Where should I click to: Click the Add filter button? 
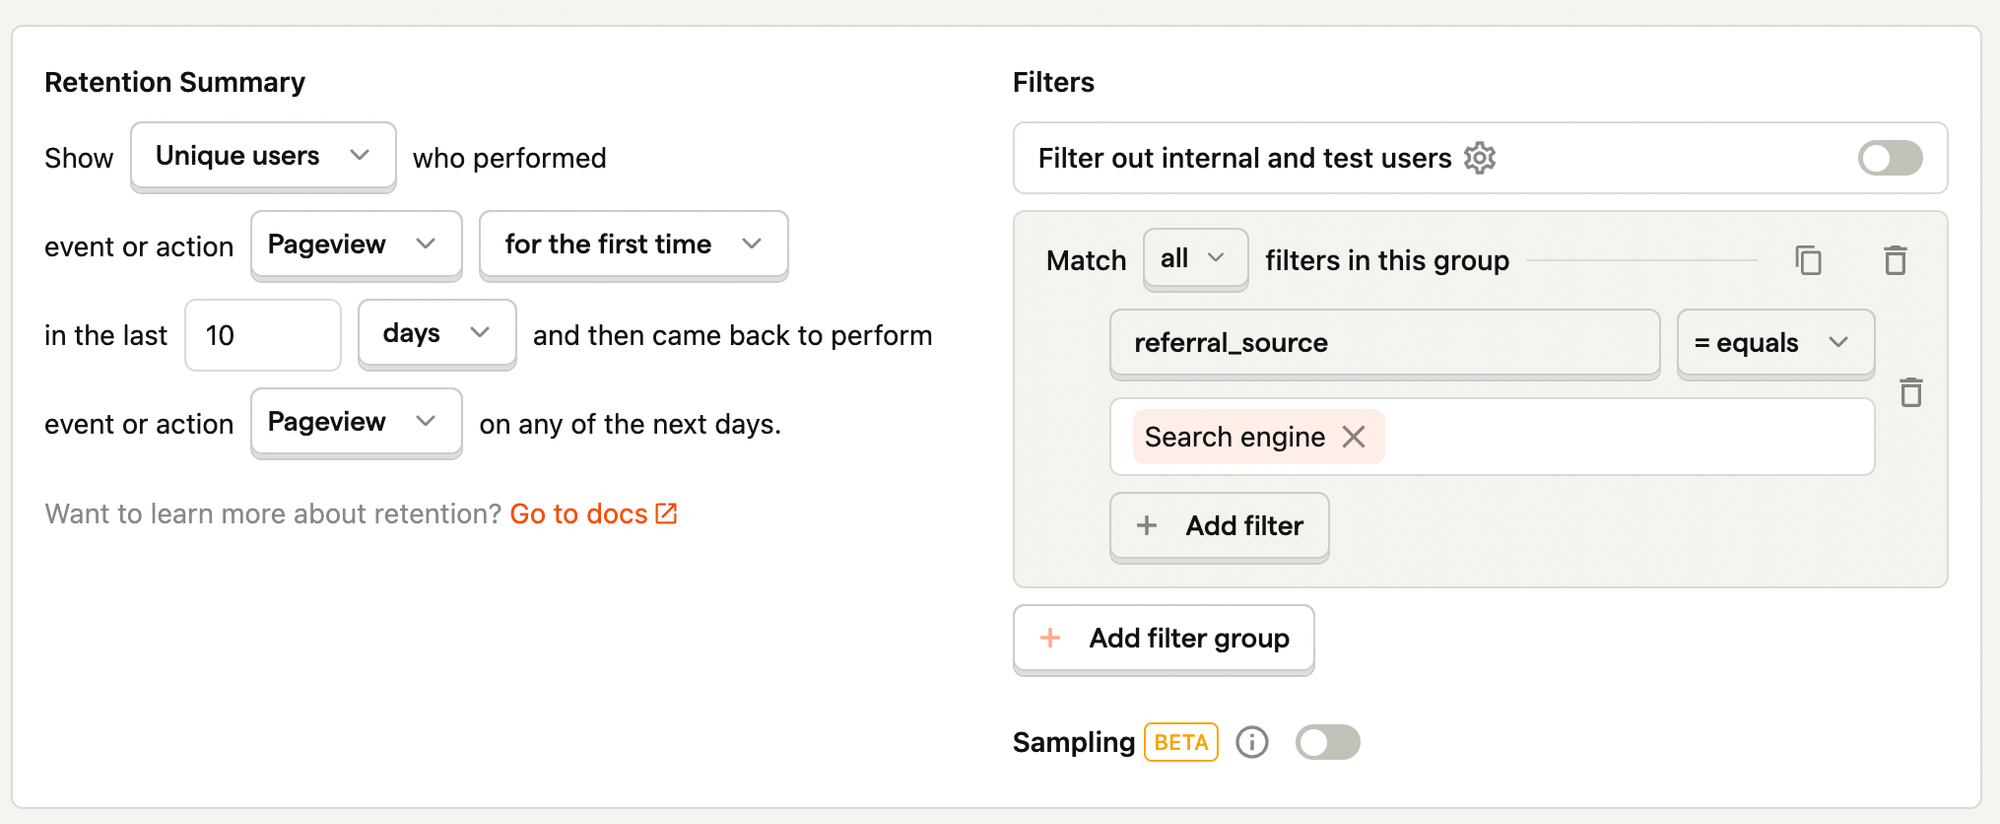tap(1219, 526)
